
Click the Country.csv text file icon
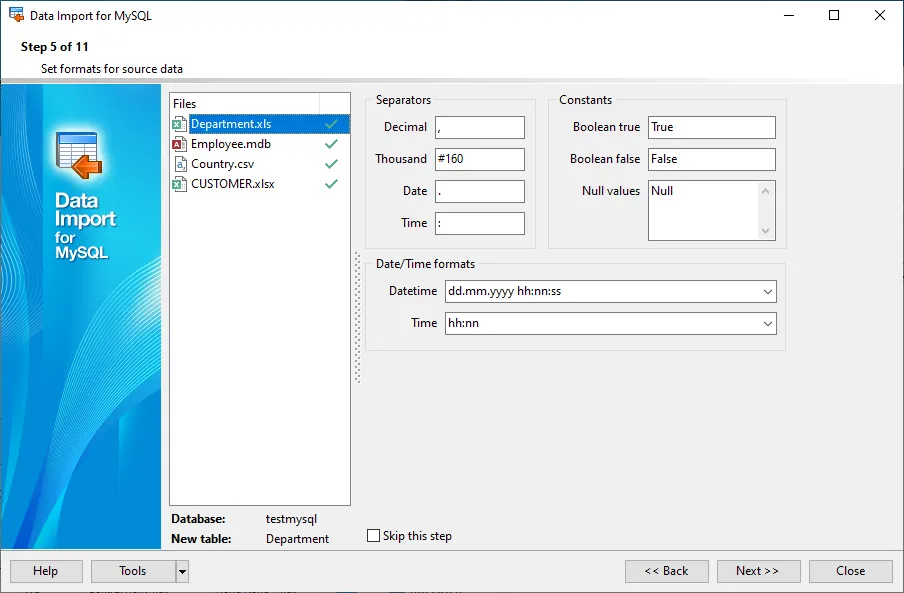pos(180,164)
